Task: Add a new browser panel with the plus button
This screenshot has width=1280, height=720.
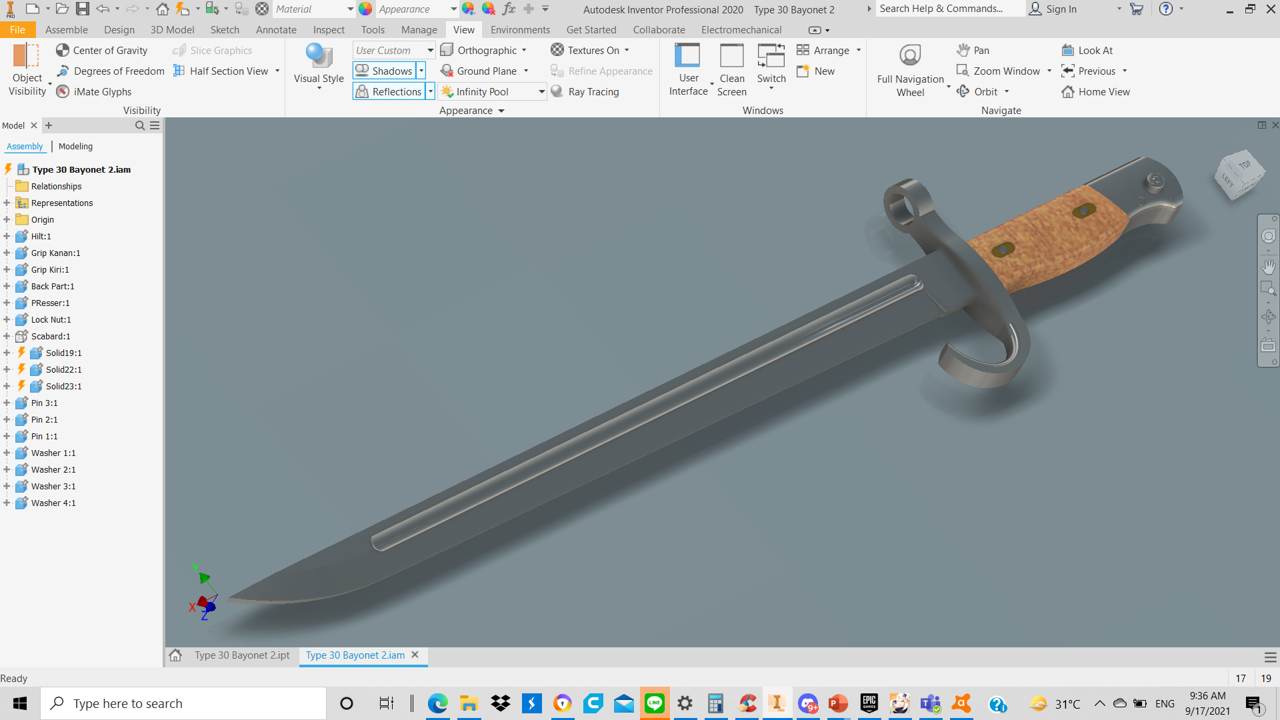Action: pyautogui.click(x=48, y=126)
